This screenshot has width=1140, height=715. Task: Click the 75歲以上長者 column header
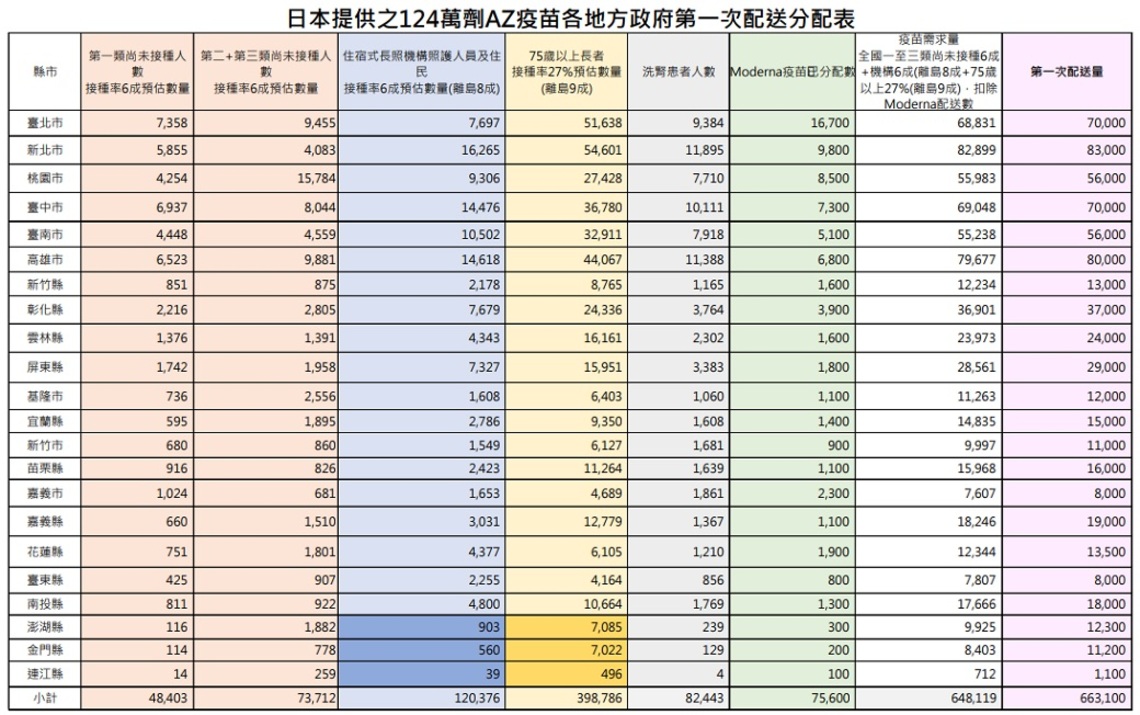(x=566, y=71)
